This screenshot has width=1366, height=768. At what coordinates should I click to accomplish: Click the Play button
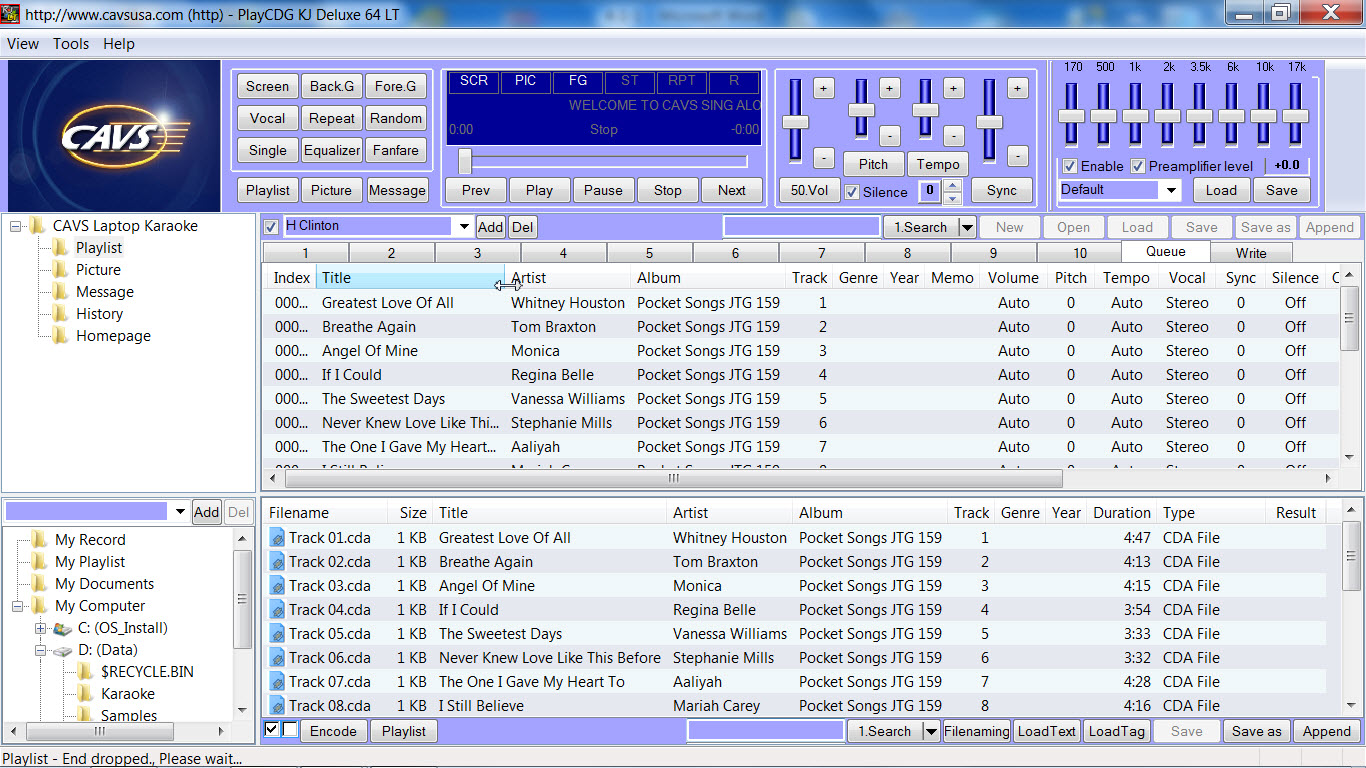pos(539,190)
